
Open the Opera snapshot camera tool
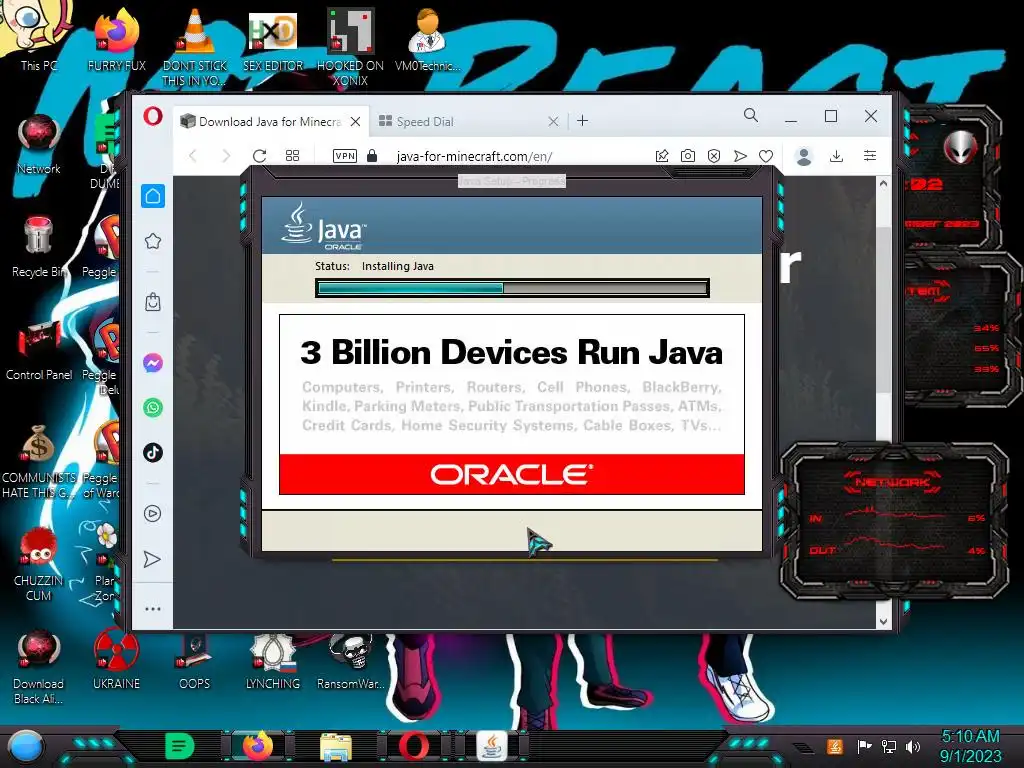(688, 155)
